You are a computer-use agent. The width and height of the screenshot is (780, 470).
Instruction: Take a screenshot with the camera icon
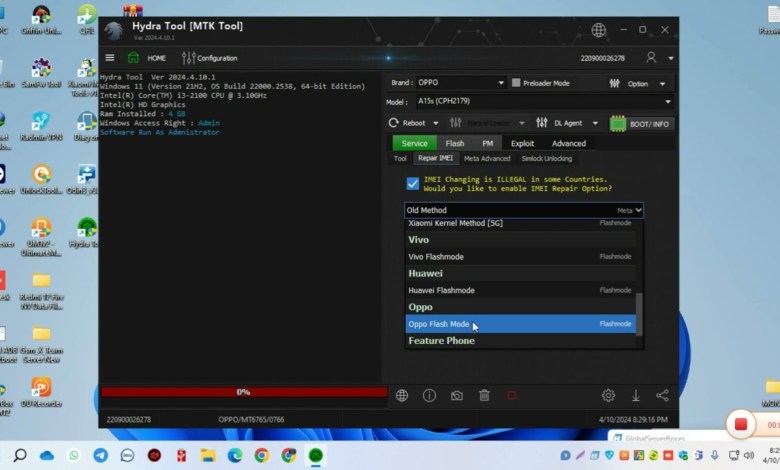456,396
